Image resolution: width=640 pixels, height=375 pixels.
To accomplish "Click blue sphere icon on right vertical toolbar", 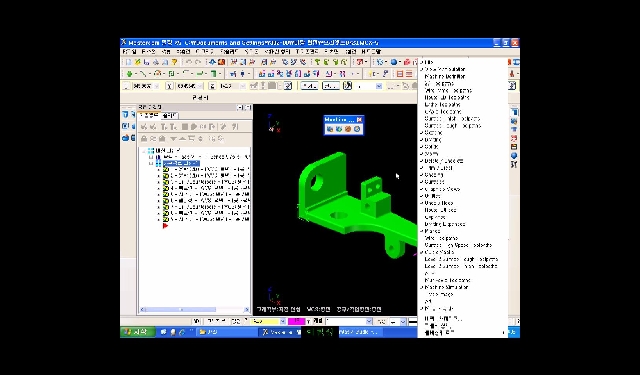I will (514, 155).
